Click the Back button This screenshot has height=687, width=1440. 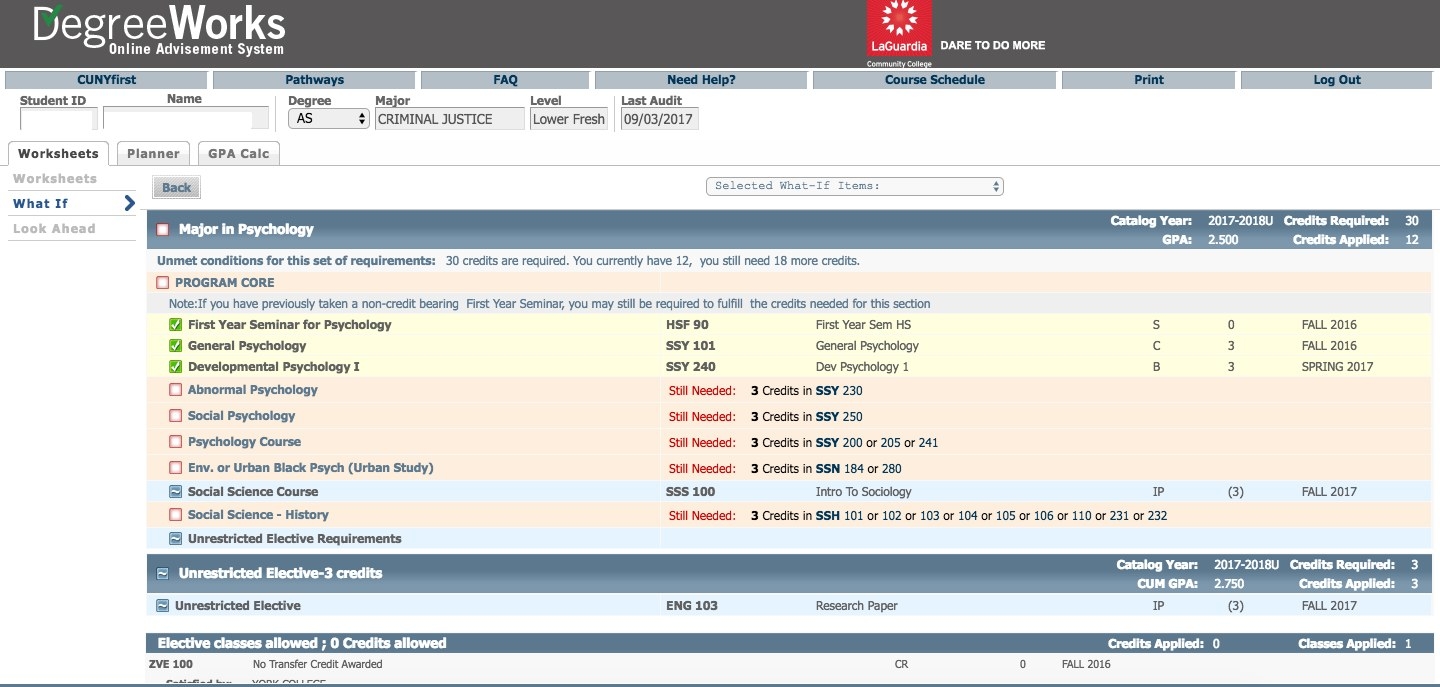pos(176,187)
